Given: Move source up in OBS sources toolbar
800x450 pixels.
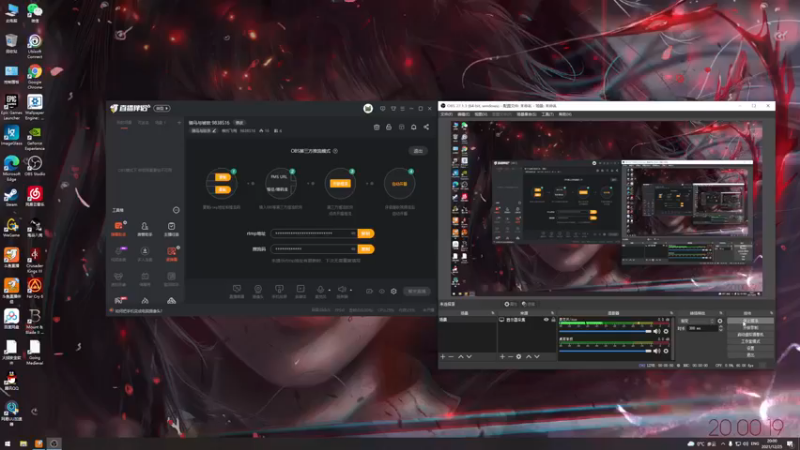Looking at the screenshot, I should point(529,357).
